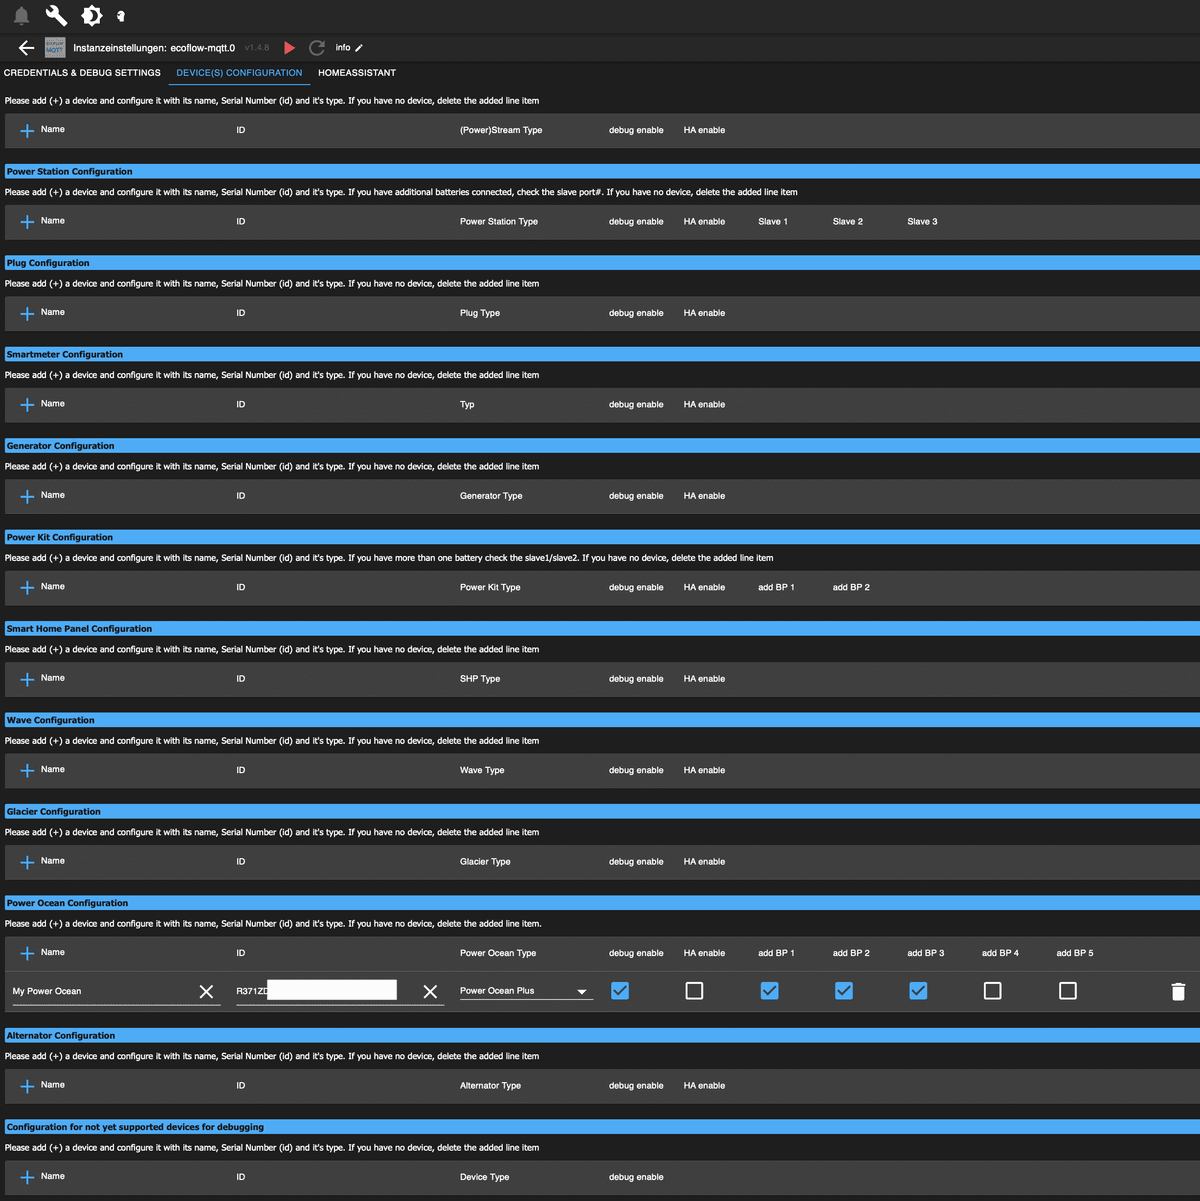Click the Power Ocean Configuration header
The height and width of the screenshot is (1201, 1200).
coord(602,903)
